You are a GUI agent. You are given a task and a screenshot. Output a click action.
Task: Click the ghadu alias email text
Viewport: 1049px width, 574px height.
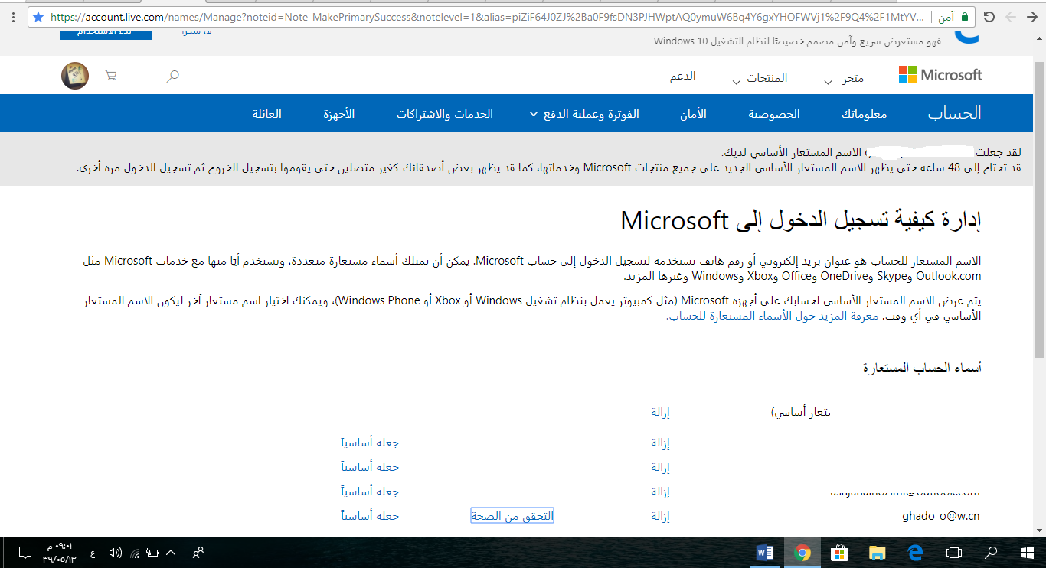point(941,516)
